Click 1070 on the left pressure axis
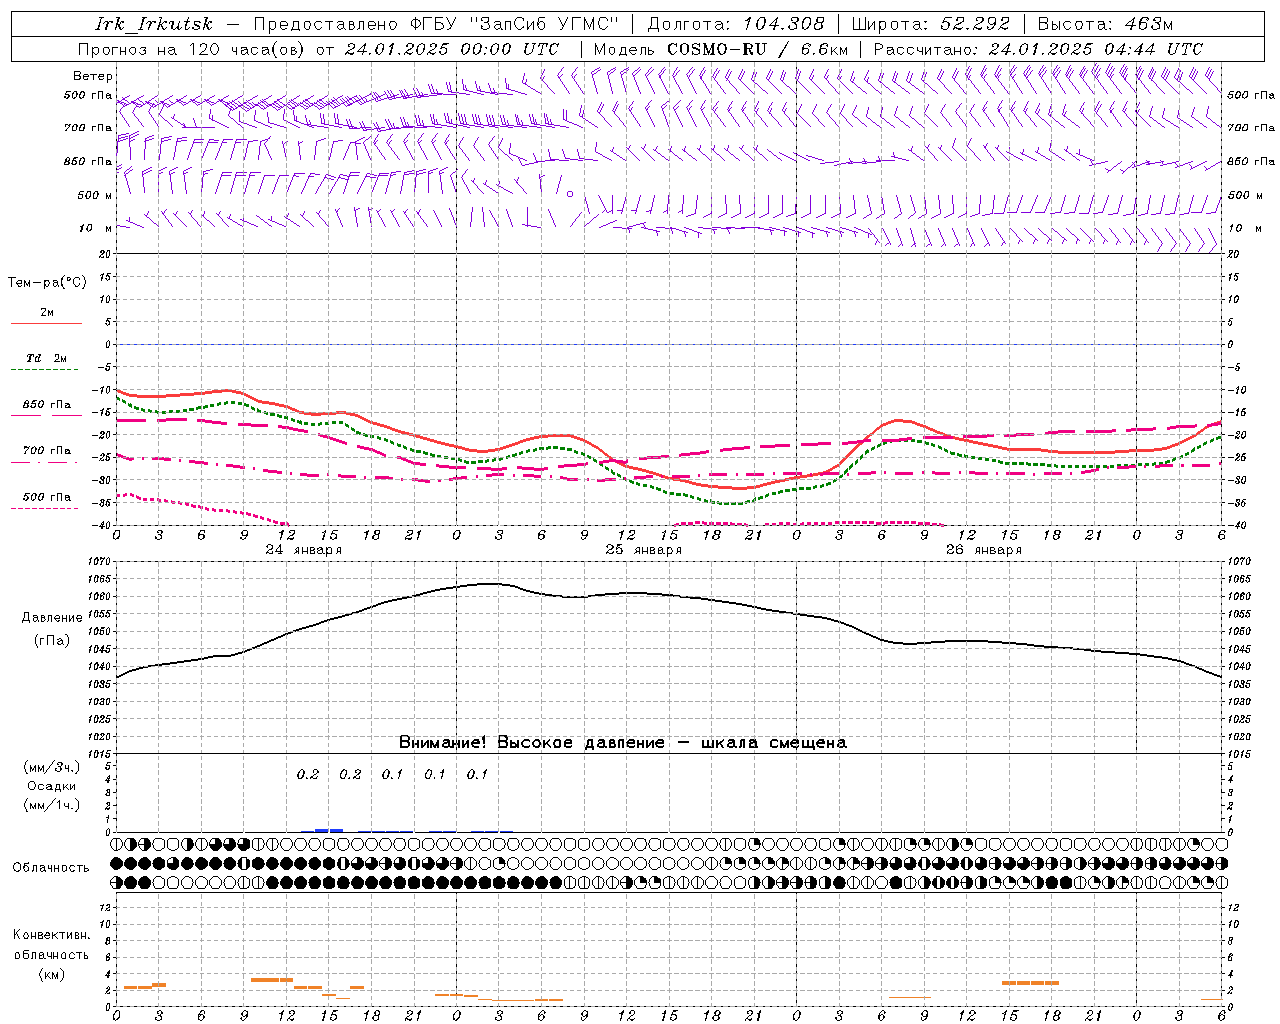Screen dimensions: 1280x1024 [x=97, y=562]
